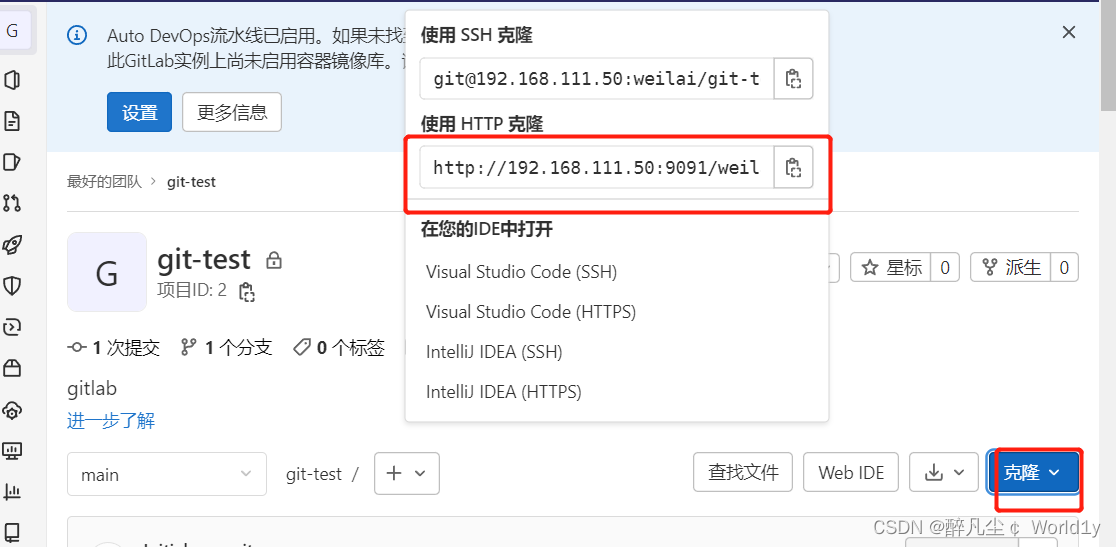Fork the project with 派生 button
Screen dimensions: 1116x547
pyautogui.click(x=1011, y=267)
